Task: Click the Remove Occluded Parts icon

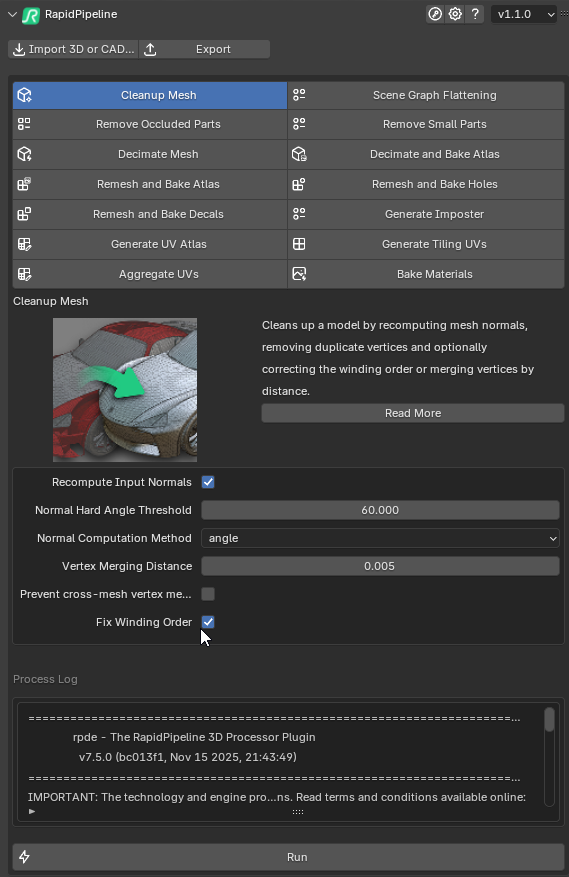Action: (24, 124)
